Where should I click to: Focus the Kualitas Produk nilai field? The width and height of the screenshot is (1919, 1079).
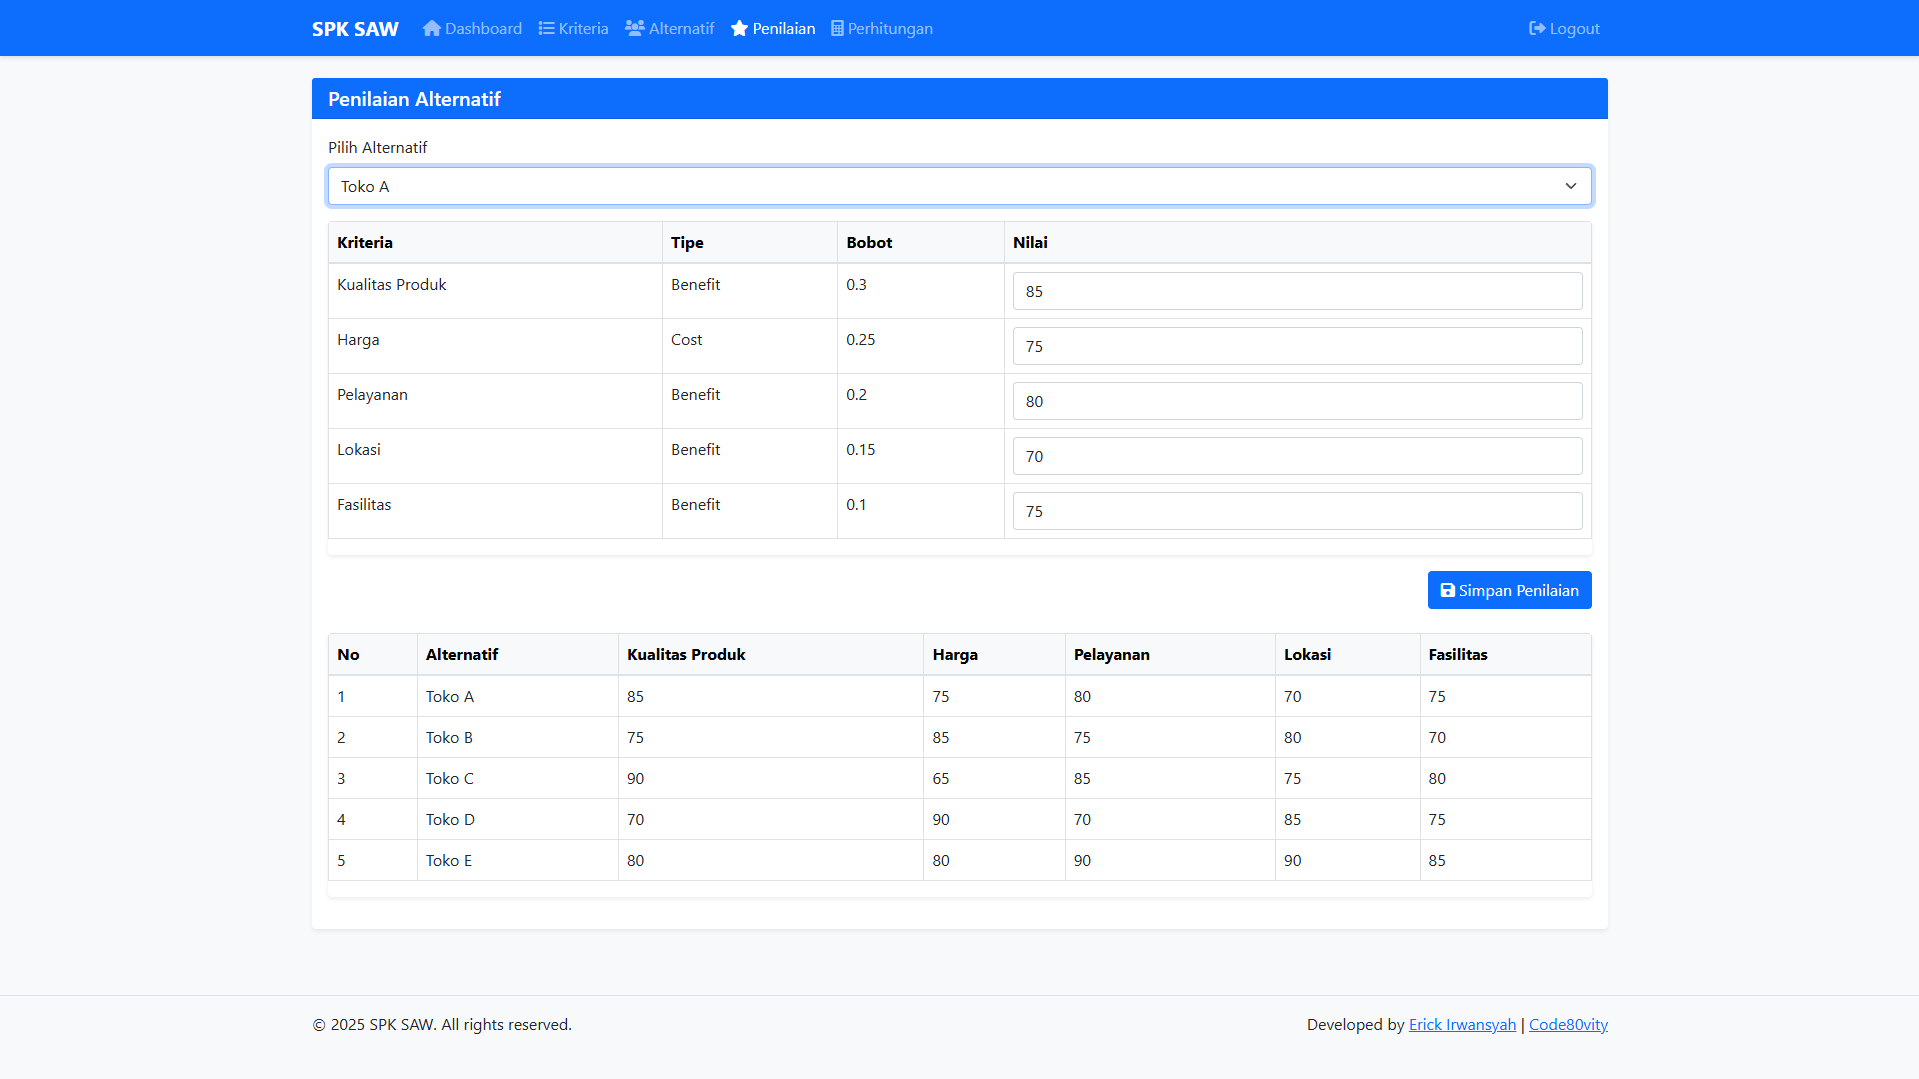pyautogui.click(x=1297, y=291)
